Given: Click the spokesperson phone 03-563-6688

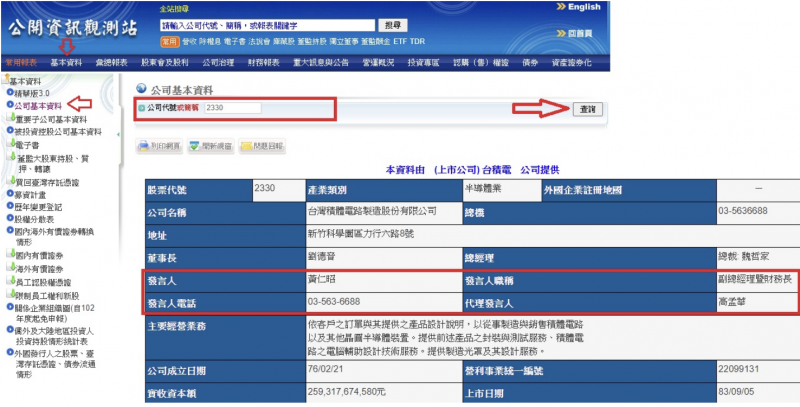Looking at the screenshot, I should point(334,301).
